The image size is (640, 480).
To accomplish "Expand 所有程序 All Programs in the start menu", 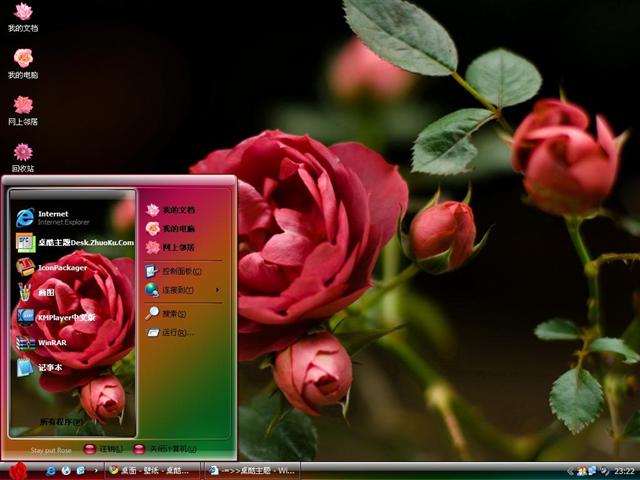I will tap(61, 422).
